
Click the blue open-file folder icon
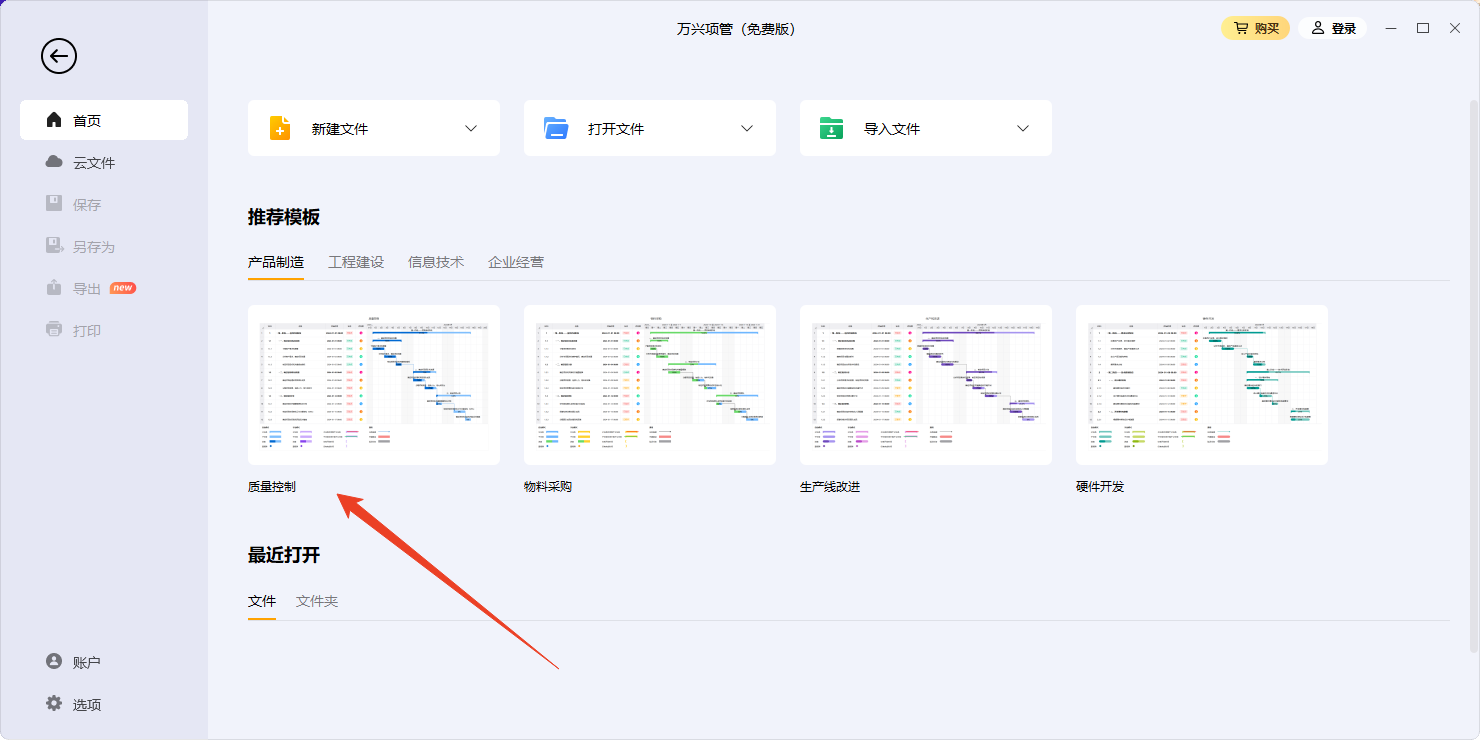[x=556, y=128]
